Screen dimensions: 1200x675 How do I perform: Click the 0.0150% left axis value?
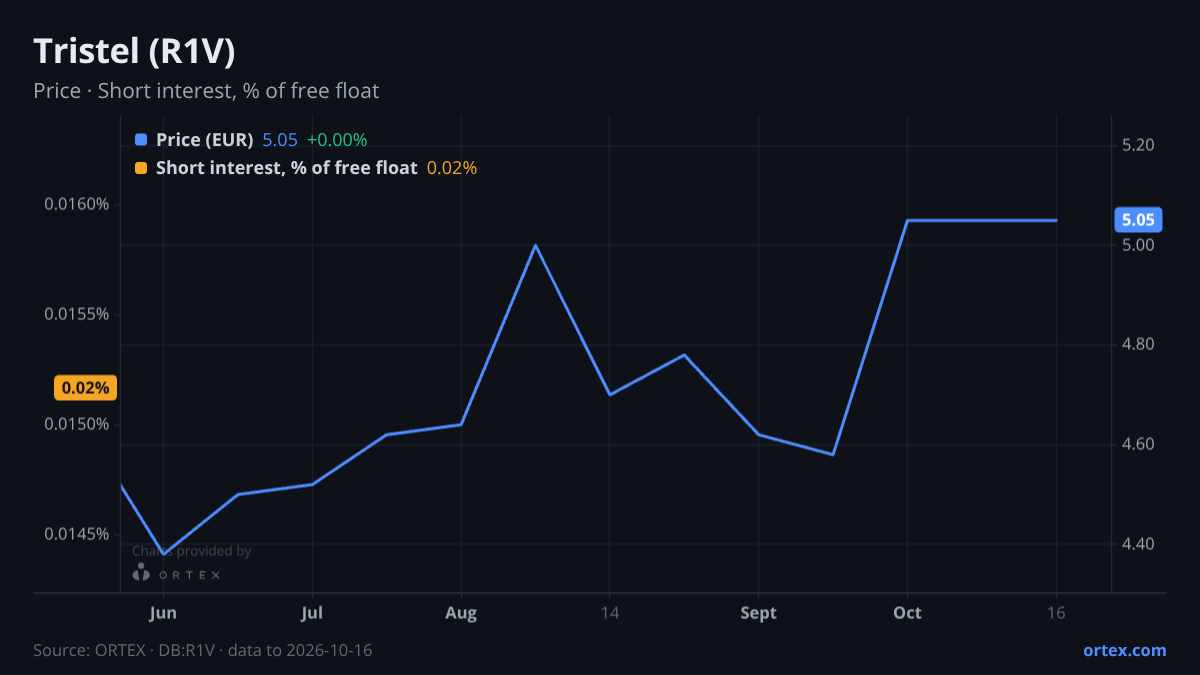[76, 424]
